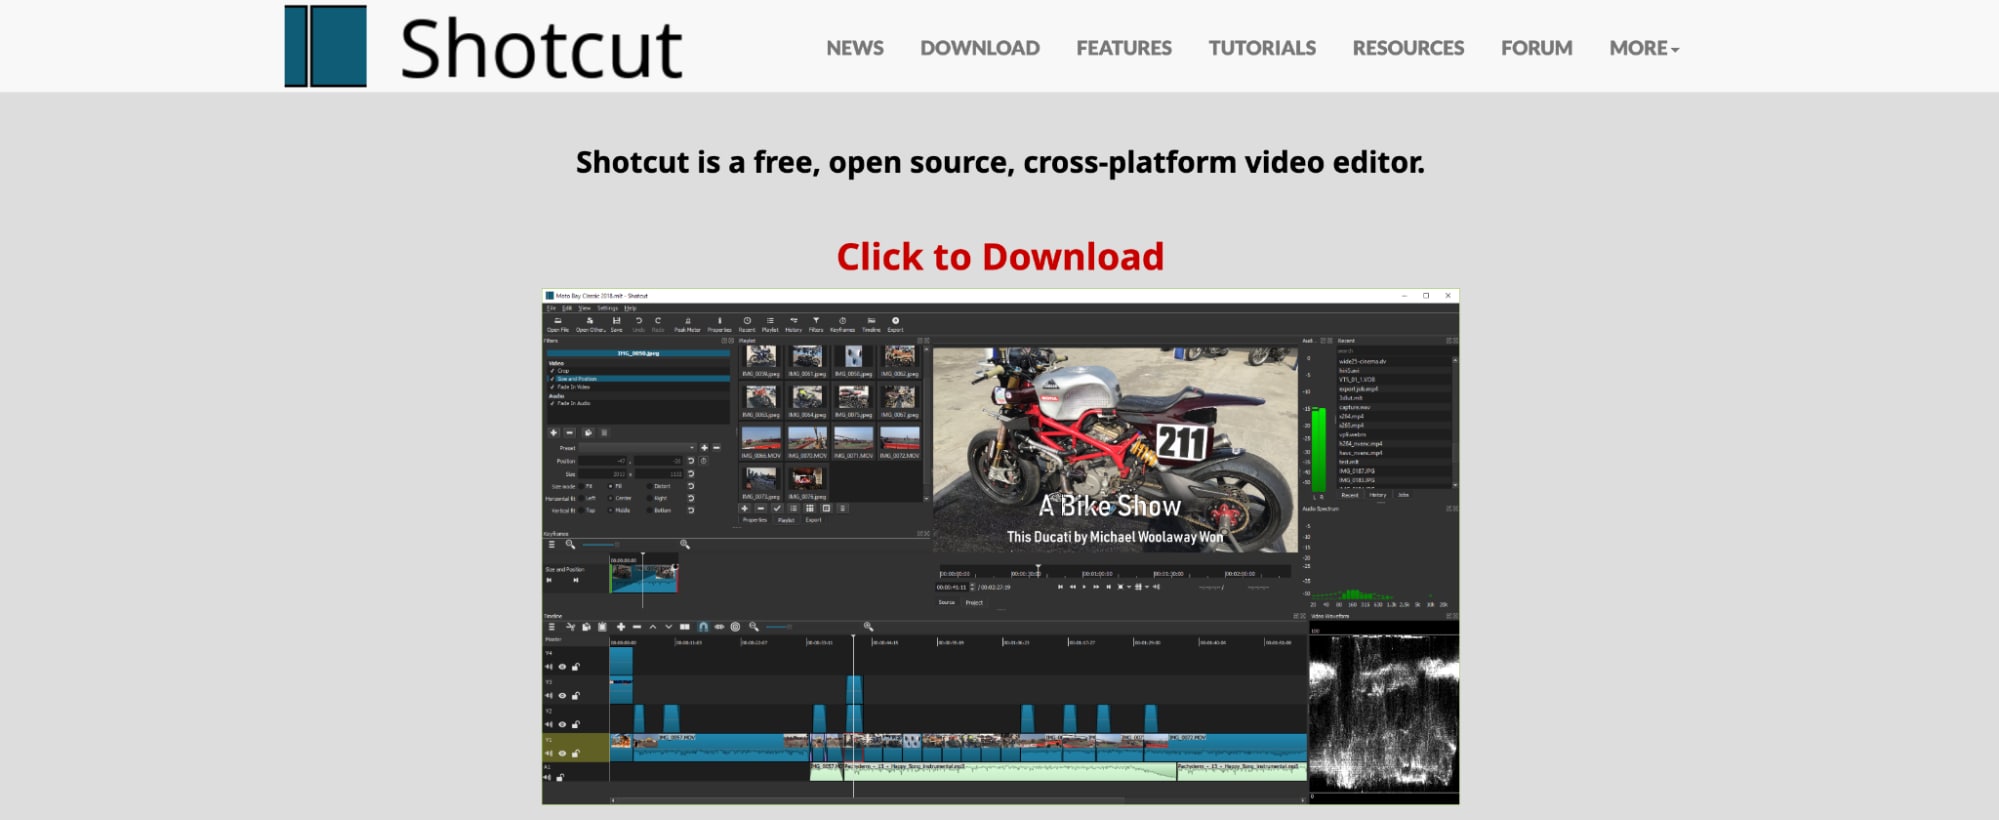This screenshot has width=1999, height=820.
Task: Click the Recent clock icon in toolbar
Action: [x=747, y=321]
